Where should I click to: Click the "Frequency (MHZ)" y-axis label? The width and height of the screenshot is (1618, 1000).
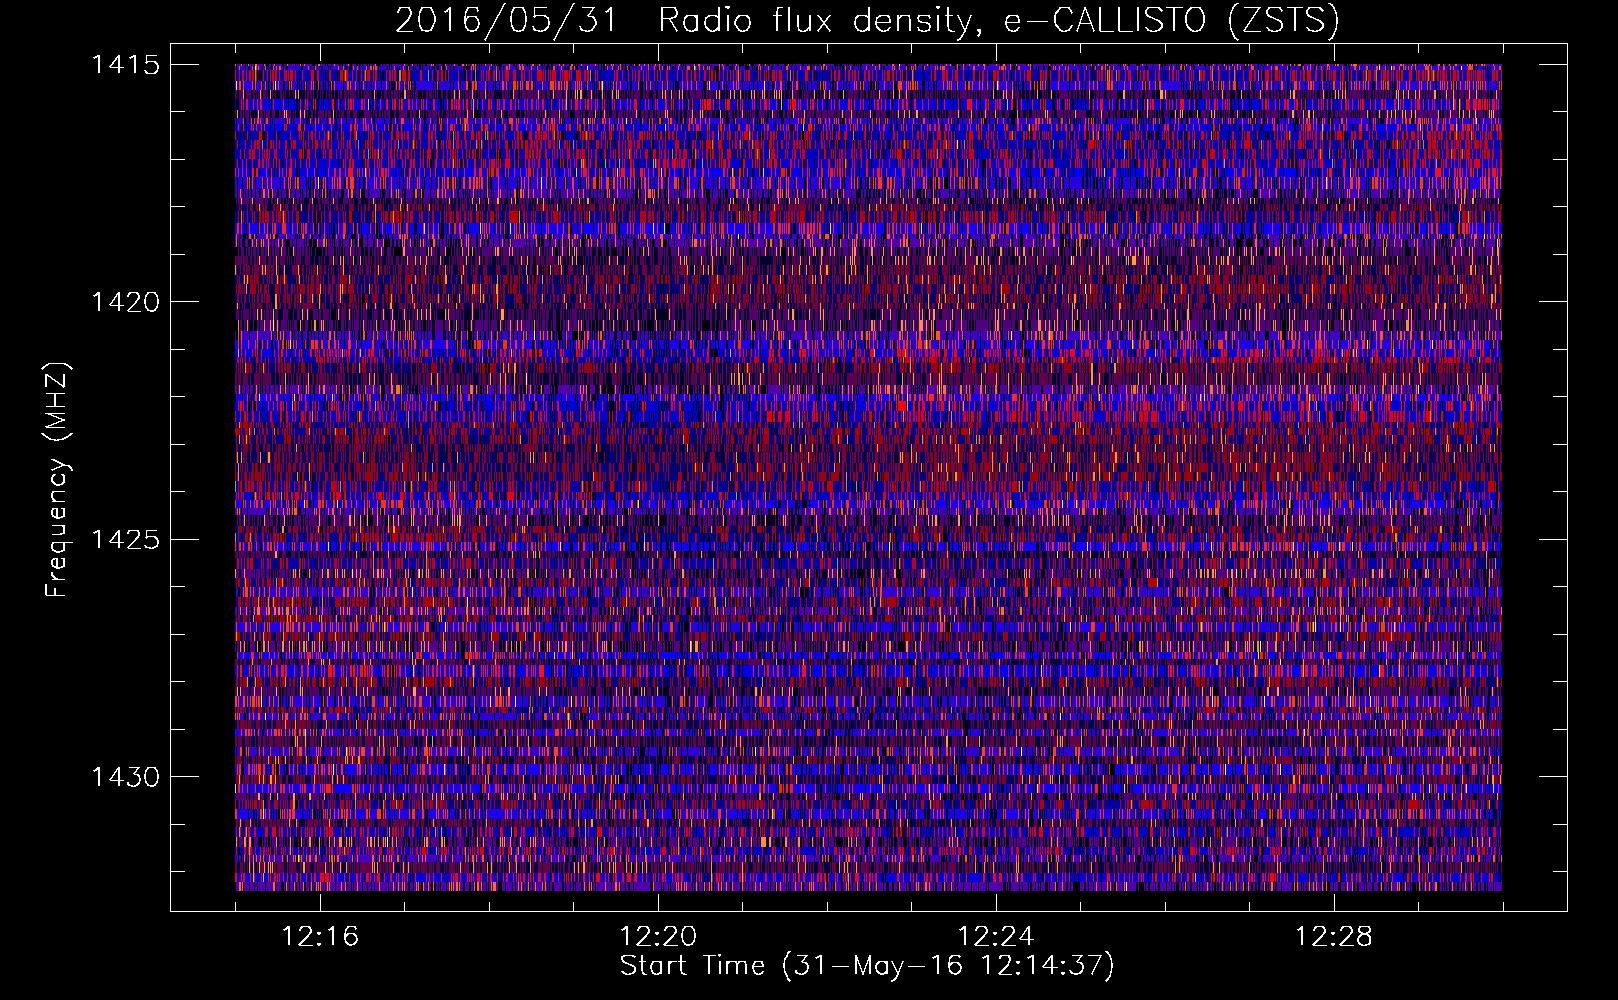click(58, 479)
